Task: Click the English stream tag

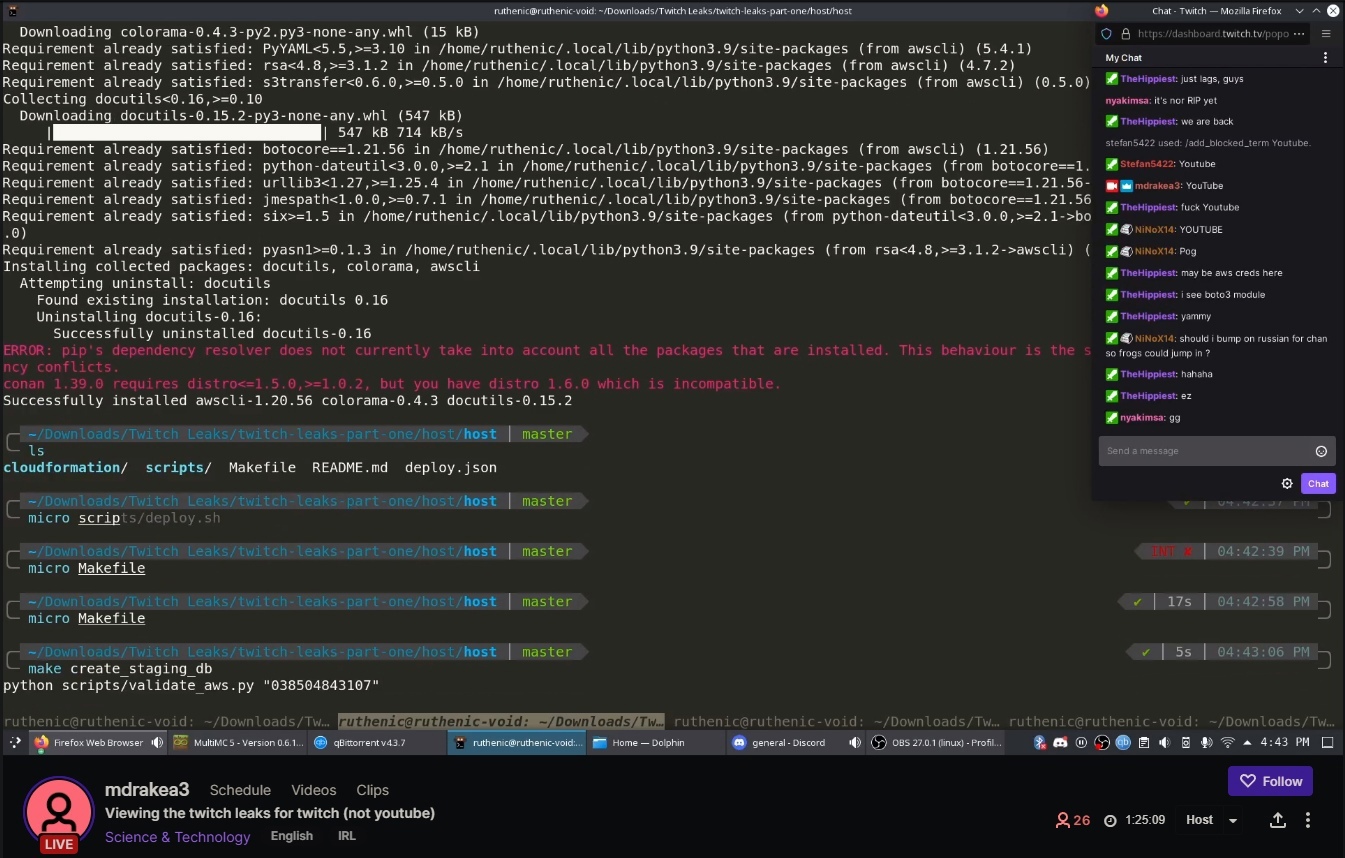Action: [292, 836]
